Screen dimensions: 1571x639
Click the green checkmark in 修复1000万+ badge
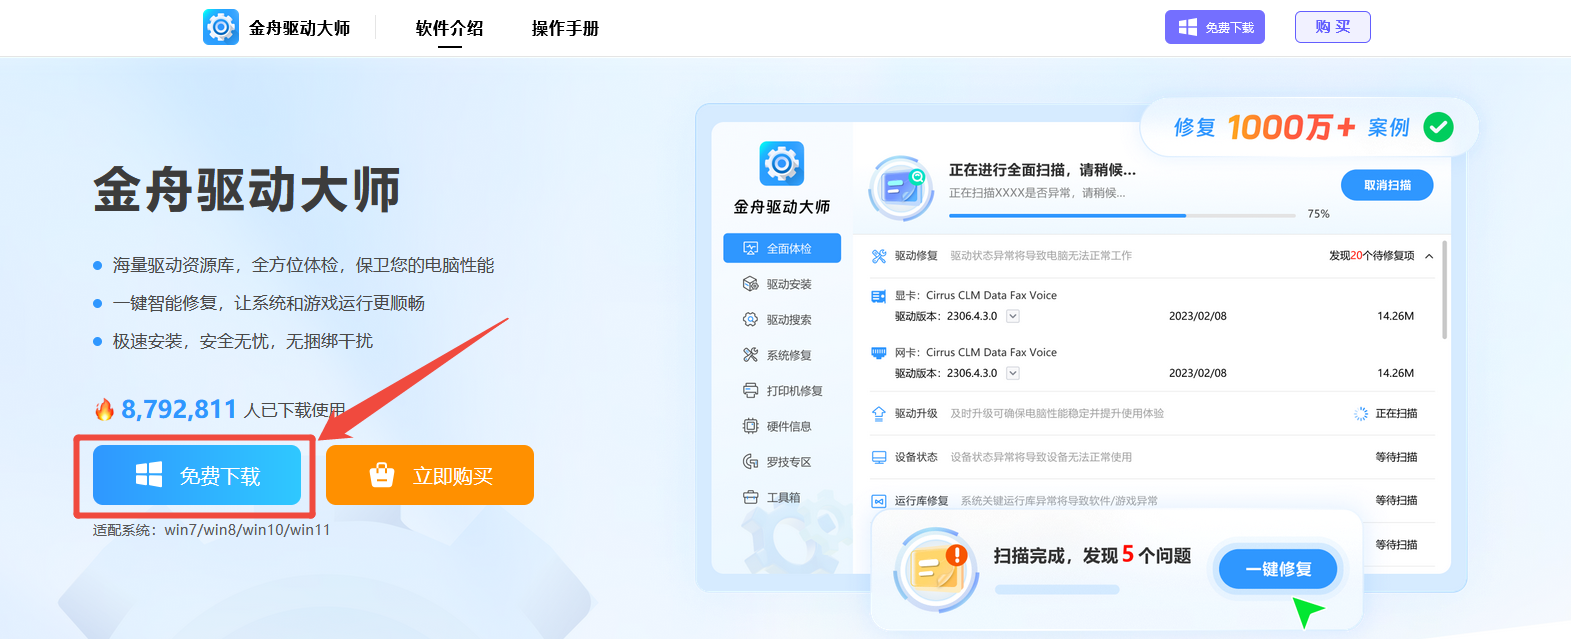pyautogui.click(x=1438, y=127)
